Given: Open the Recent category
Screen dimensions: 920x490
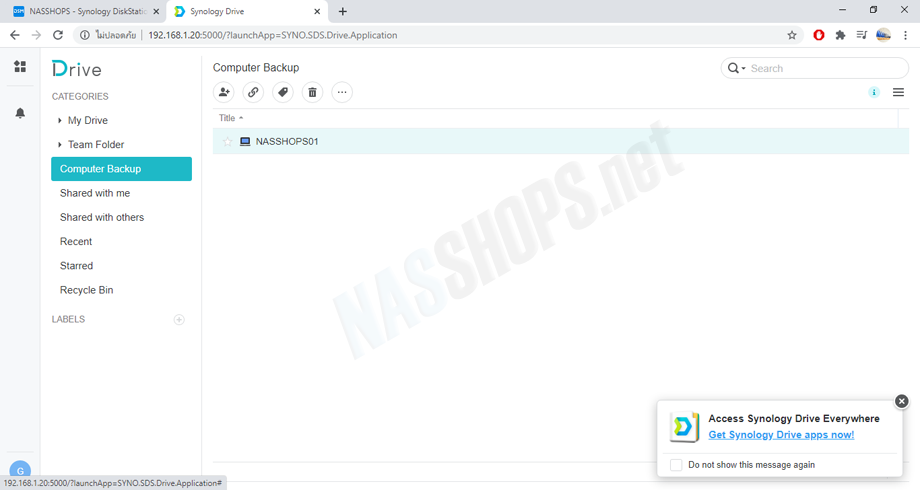Looking at the screenshot, I should coord(76,241).
